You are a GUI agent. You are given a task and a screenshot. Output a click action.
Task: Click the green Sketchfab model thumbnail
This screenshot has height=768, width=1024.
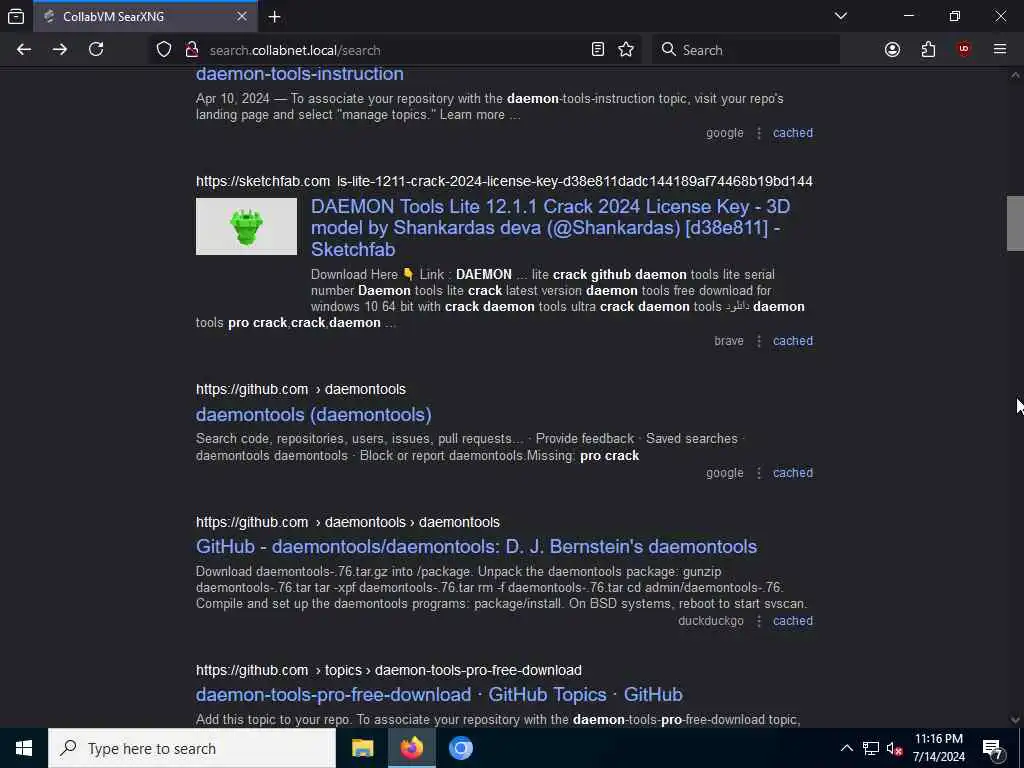(246, 226)
